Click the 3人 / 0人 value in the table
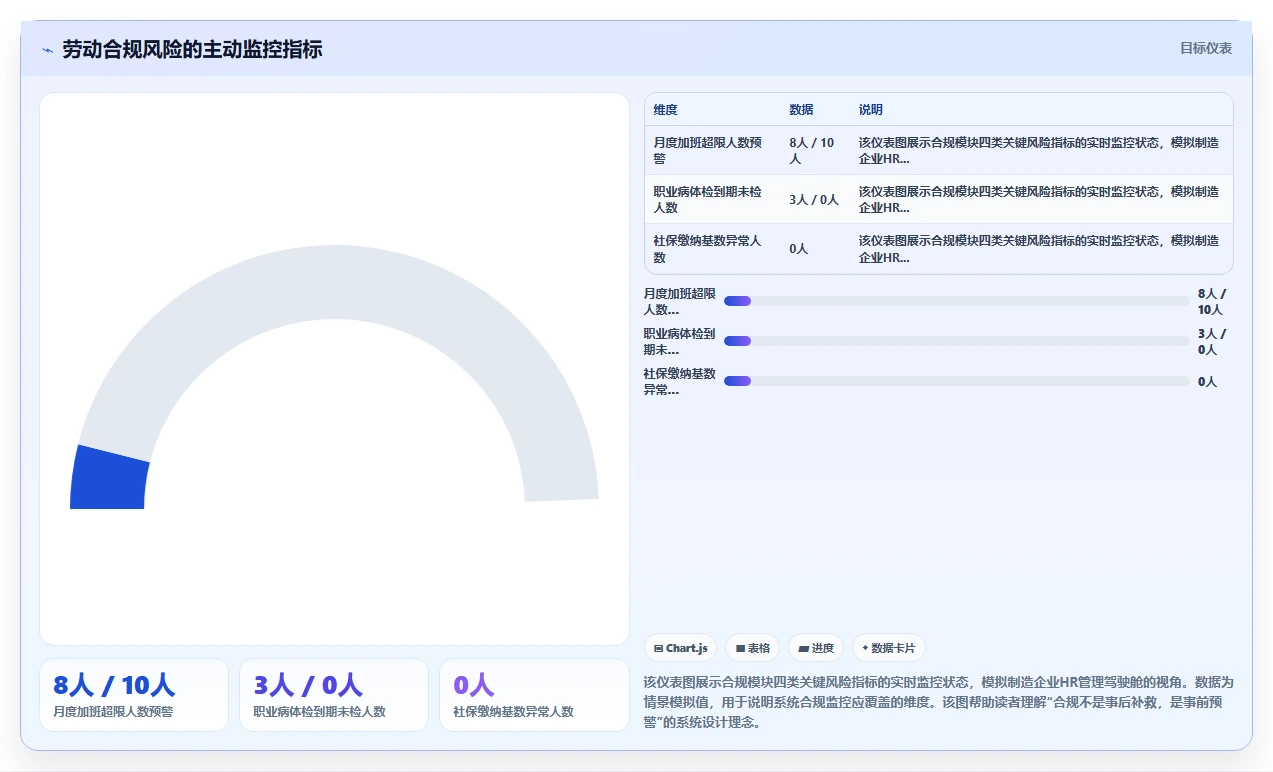 (x=814, y=200)
